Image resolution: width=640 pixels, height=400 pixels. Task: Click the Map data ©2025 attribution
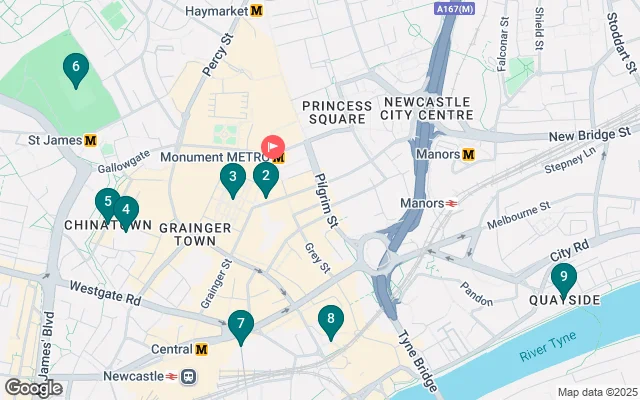[598, 393]
